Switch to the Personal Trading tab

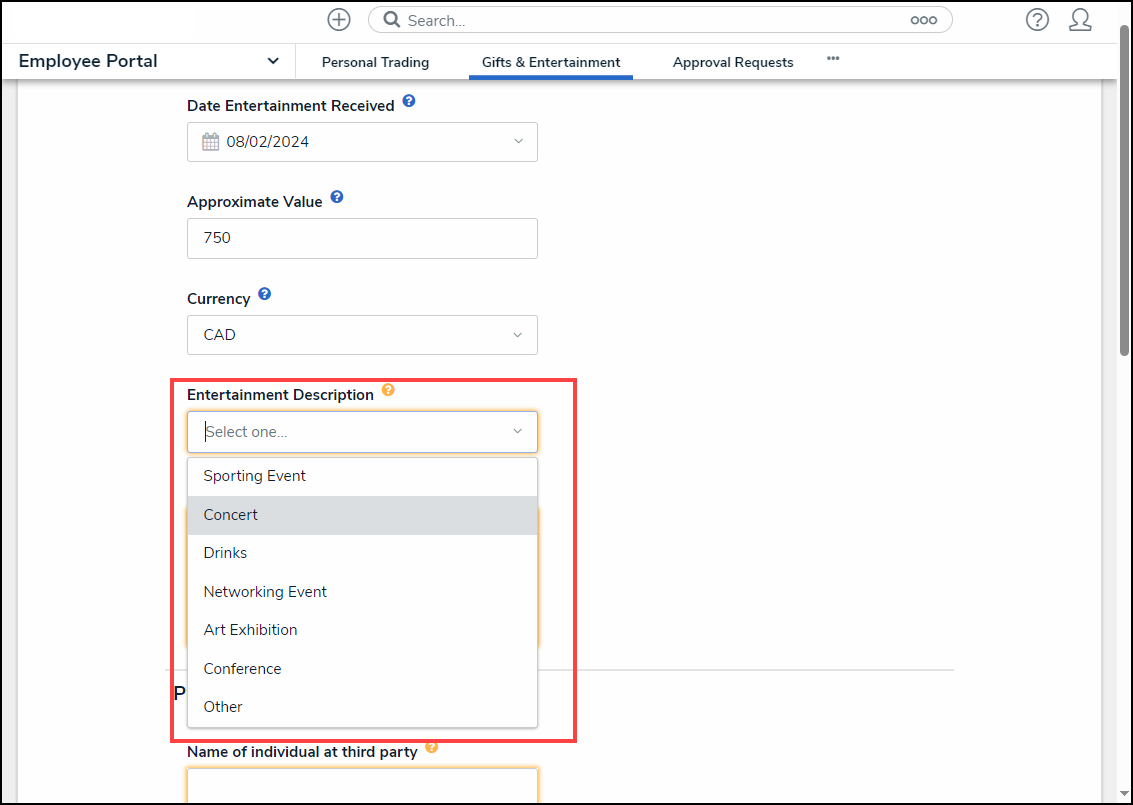(375, 62)
